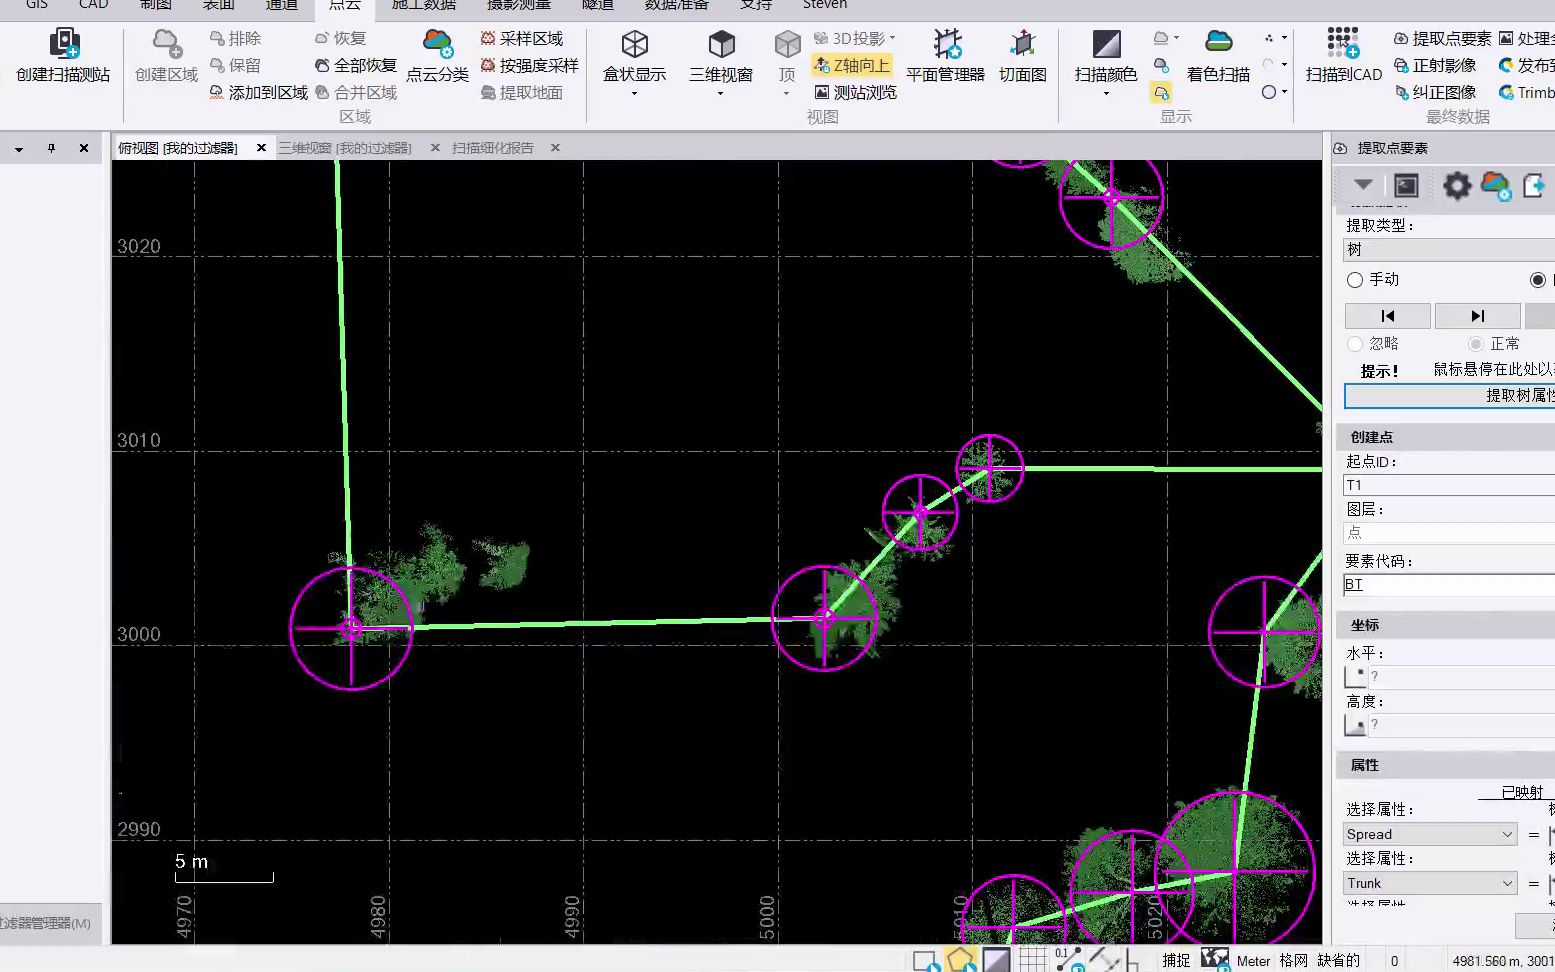This screenshot has width=1555, height=972.
Task: Click the 水平 coordinate field
Action: point(1461,677)
